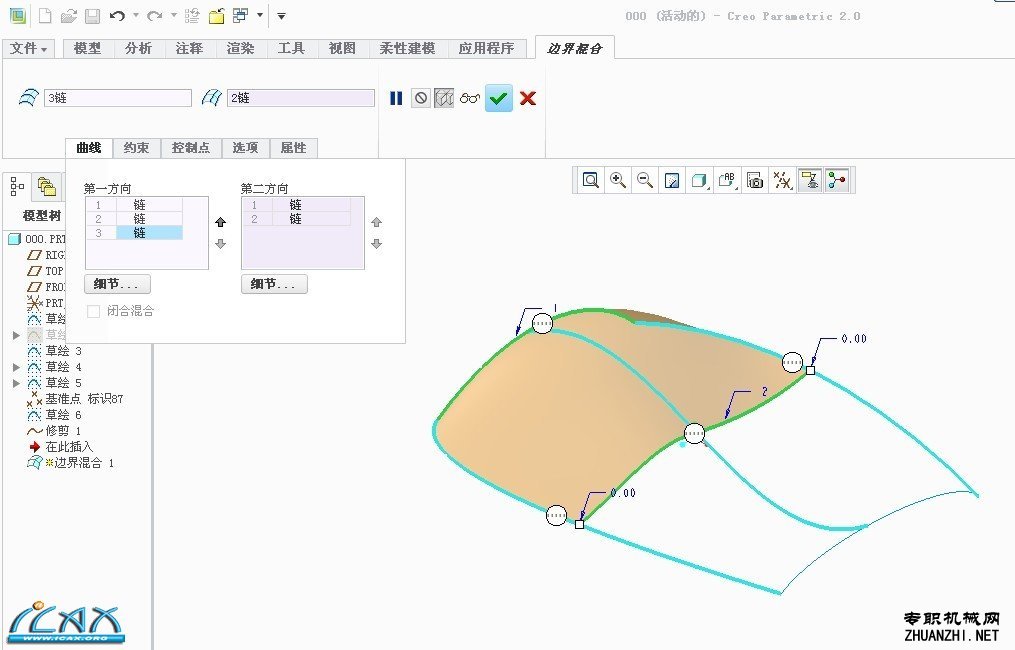Open the saved orientations icon
The width and height of the screenshot is (1015, 650).
[x=728, y=180]
